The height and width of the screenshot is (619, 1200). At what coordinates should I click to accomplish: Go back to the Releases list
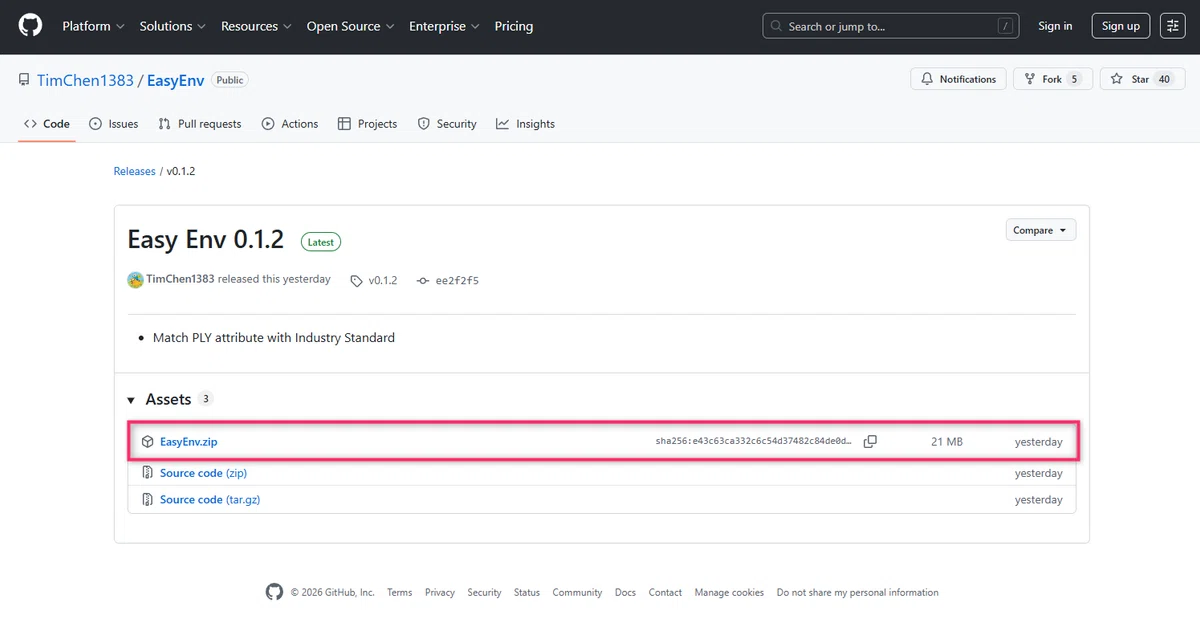134,171
